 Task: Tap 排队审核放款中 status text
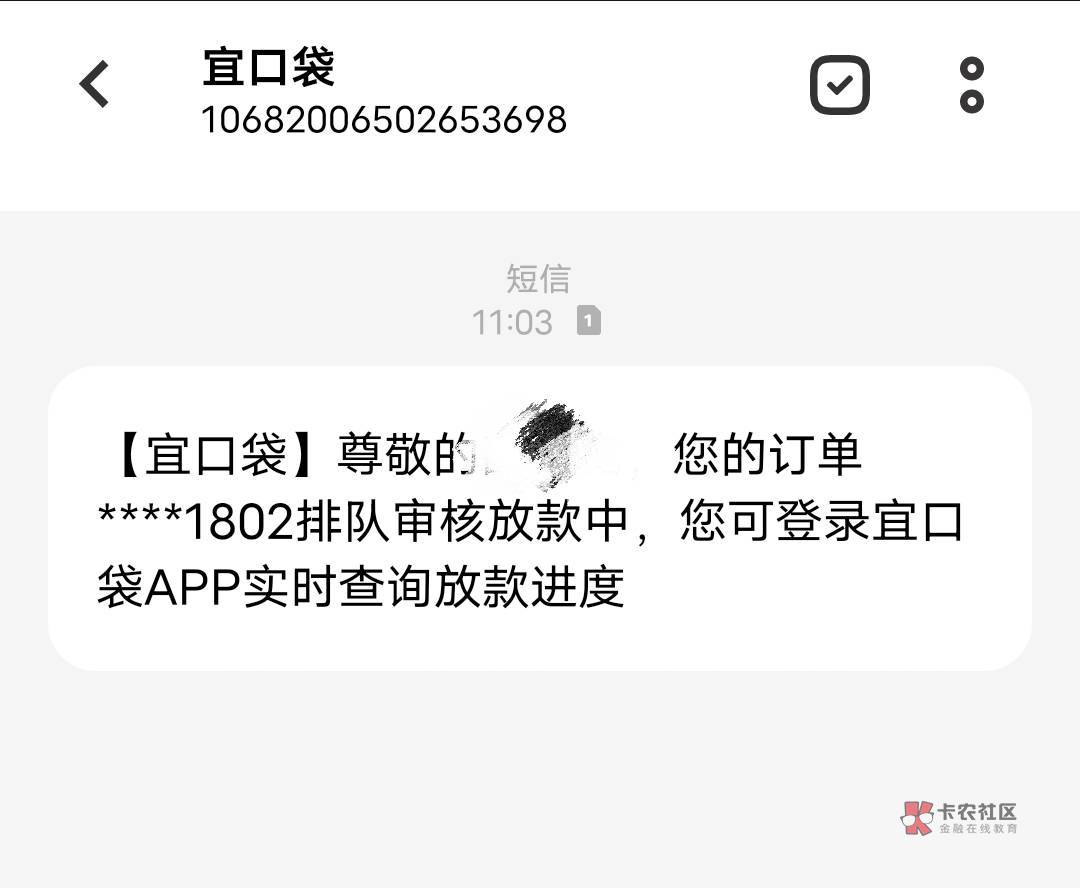pos(462,521)
